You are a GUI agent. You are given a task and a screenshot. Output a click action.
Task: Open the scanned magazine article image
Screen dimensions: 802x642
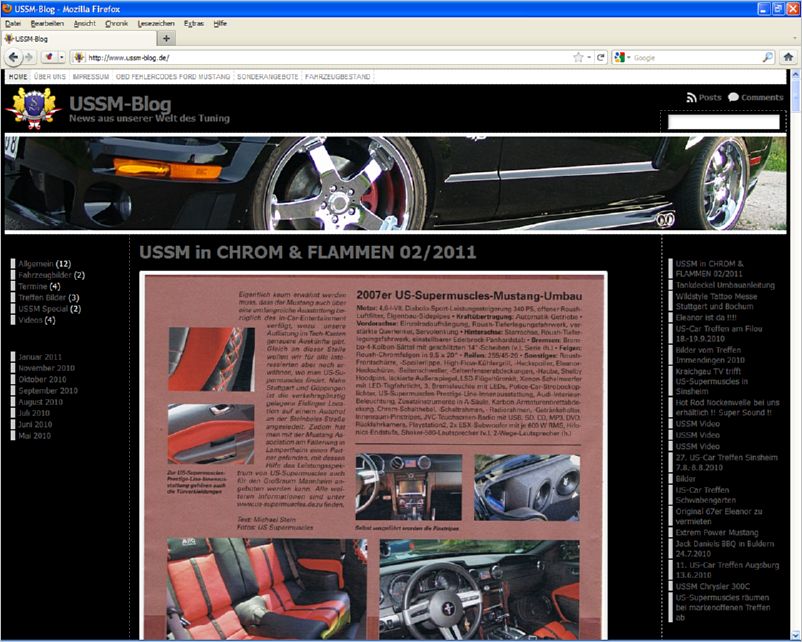(x=373, y=456)
